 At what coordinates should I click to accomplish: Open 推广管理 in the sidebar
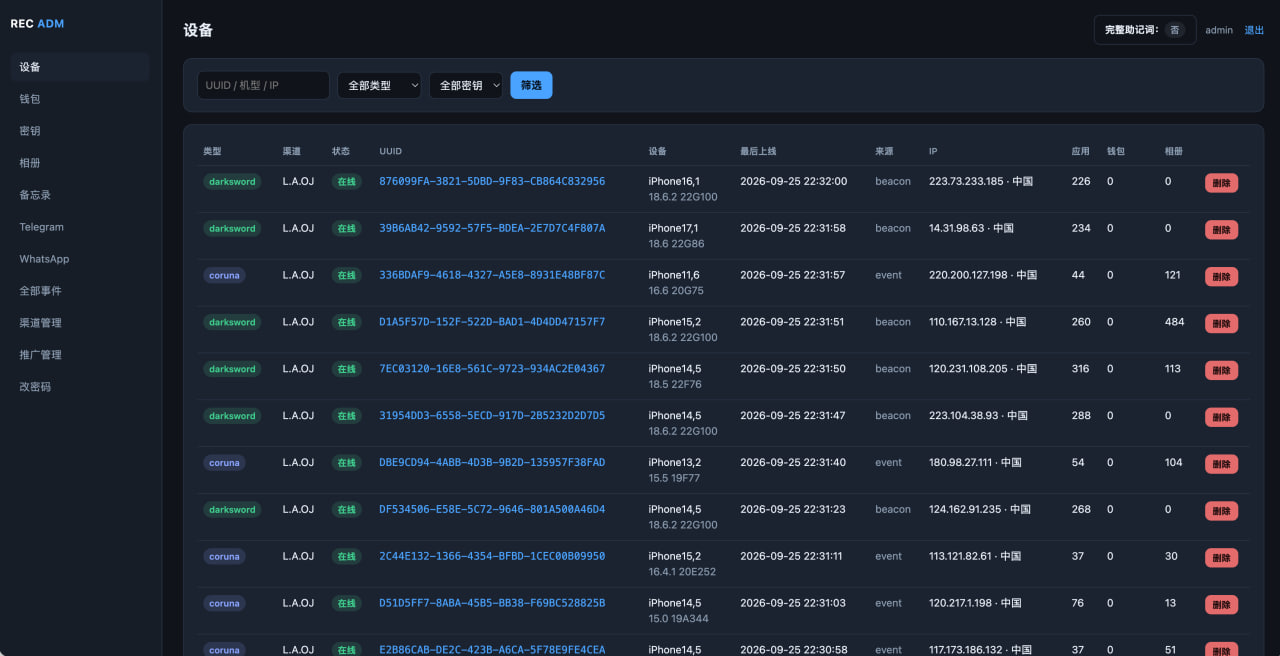point(80,355)
